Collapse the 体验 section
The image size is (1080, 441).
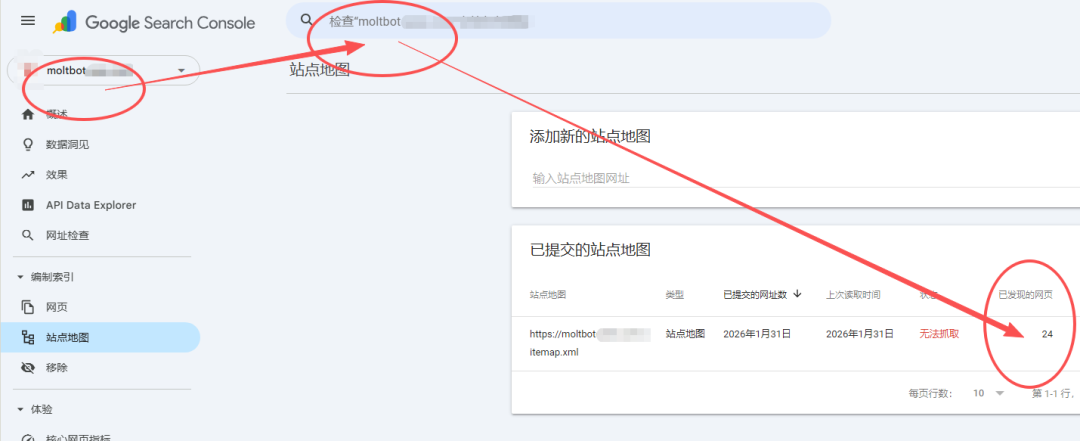pyautogui.click(x=35, y=409)
